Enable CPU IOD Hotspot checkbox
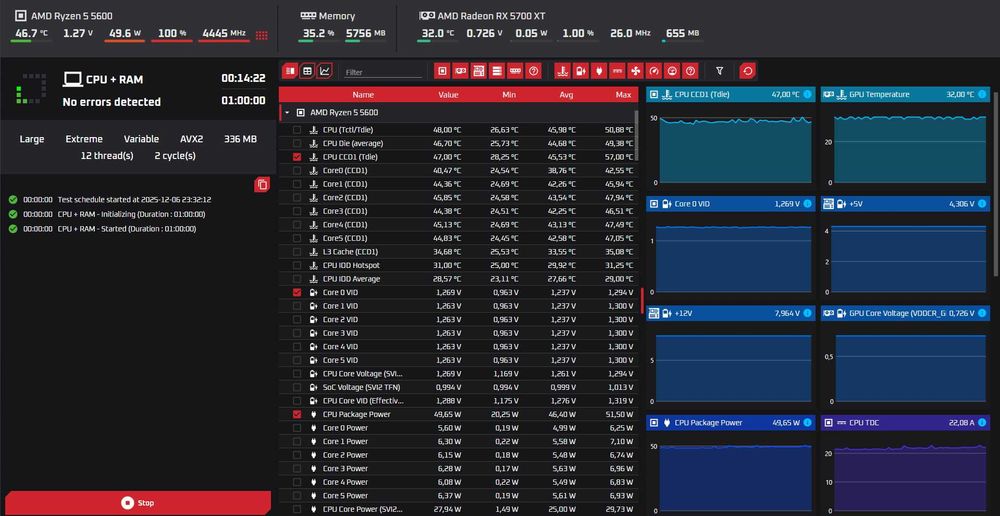This screenshot has height=516, width=1000. tap(297, 265)
